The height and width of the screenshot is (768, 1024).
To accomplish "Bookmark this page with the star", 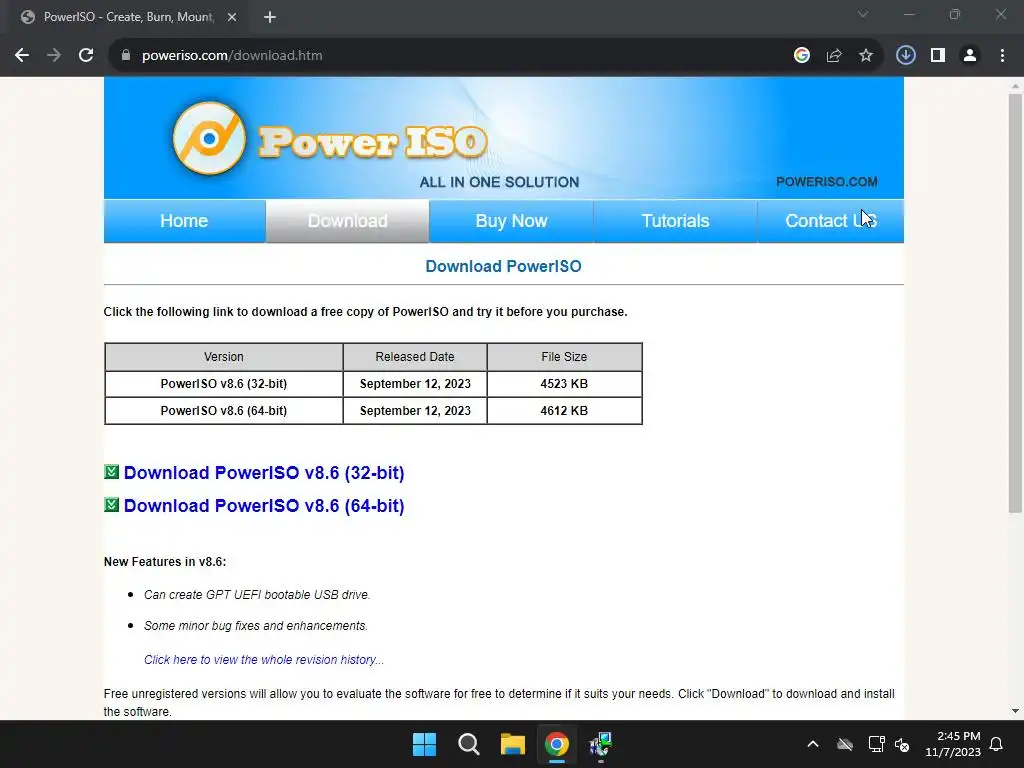I will coord(866,56).
